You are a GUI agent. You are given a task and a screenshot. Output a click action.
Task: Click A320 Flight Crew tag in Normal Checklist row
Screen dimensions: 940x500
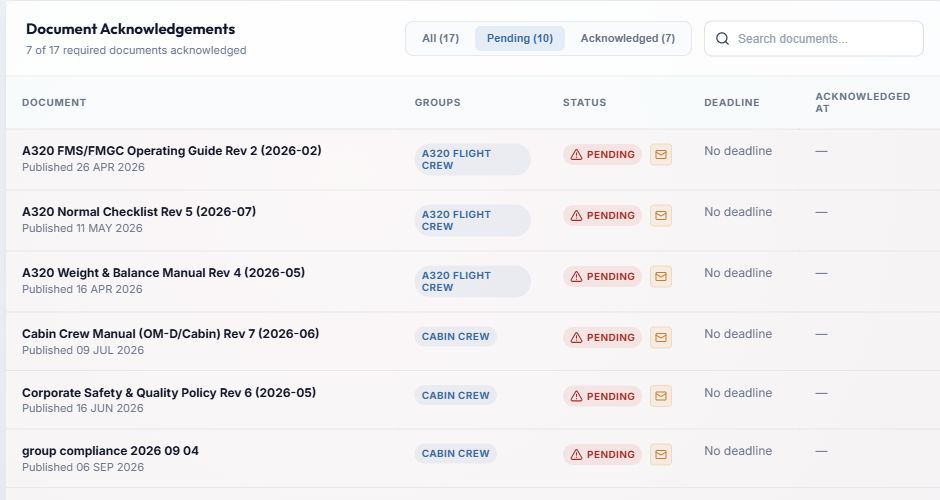tap(472, 221)
